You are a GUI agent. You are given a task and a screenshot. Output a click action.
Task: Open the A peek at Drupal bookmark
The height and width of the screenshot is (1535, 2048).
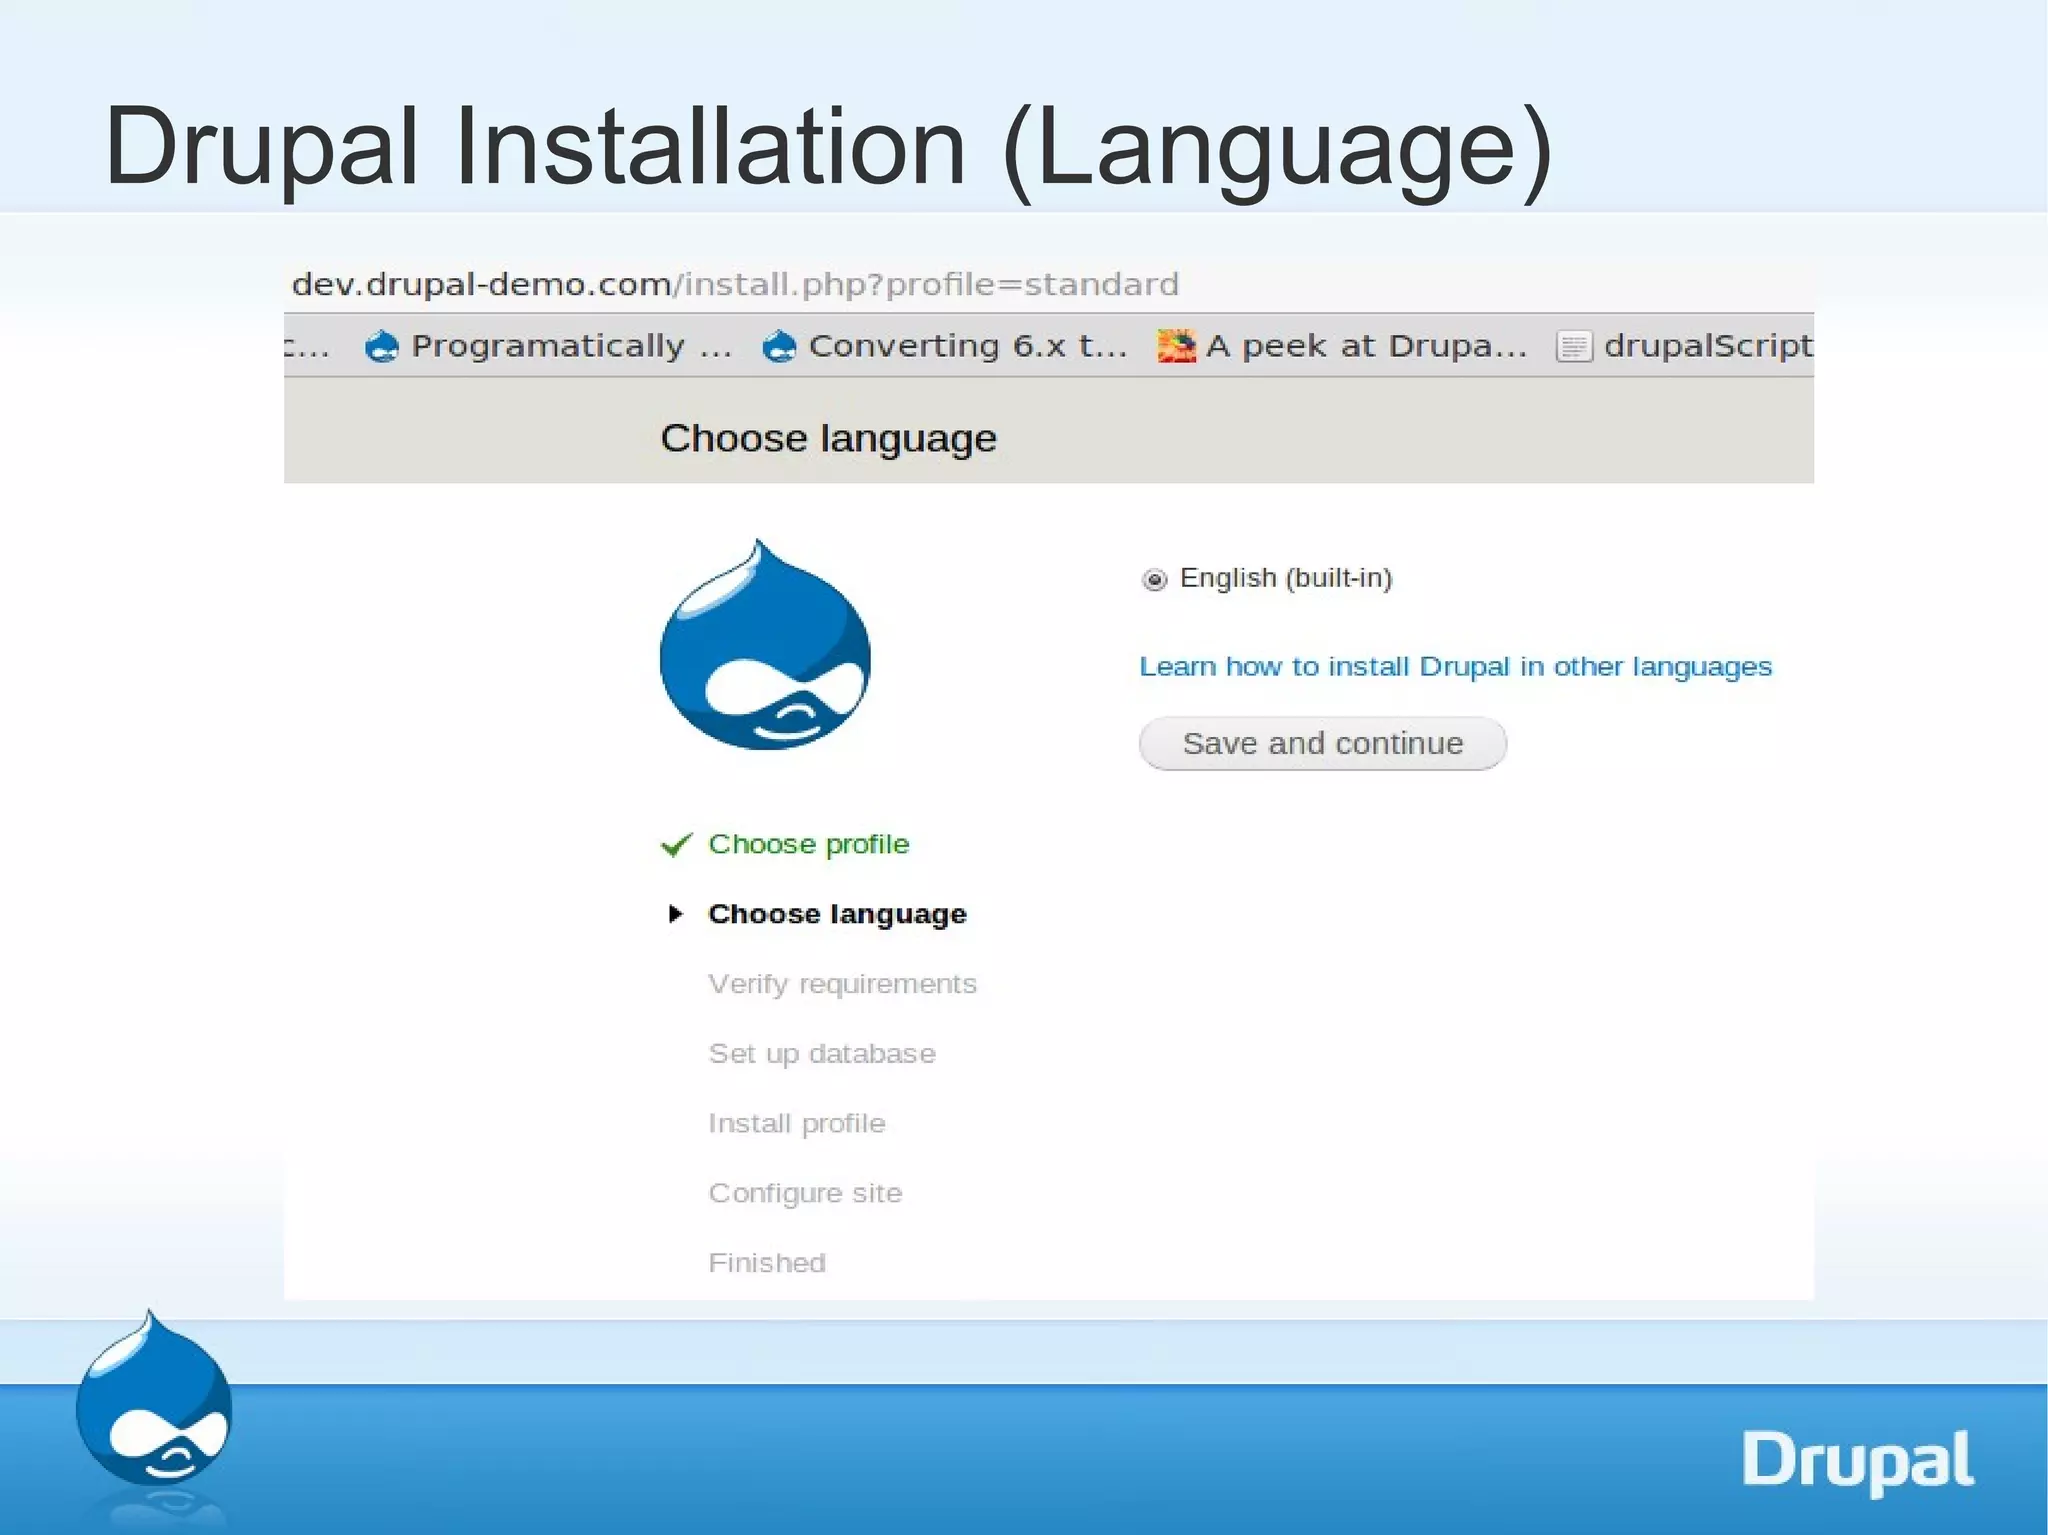click(1342, 346)
